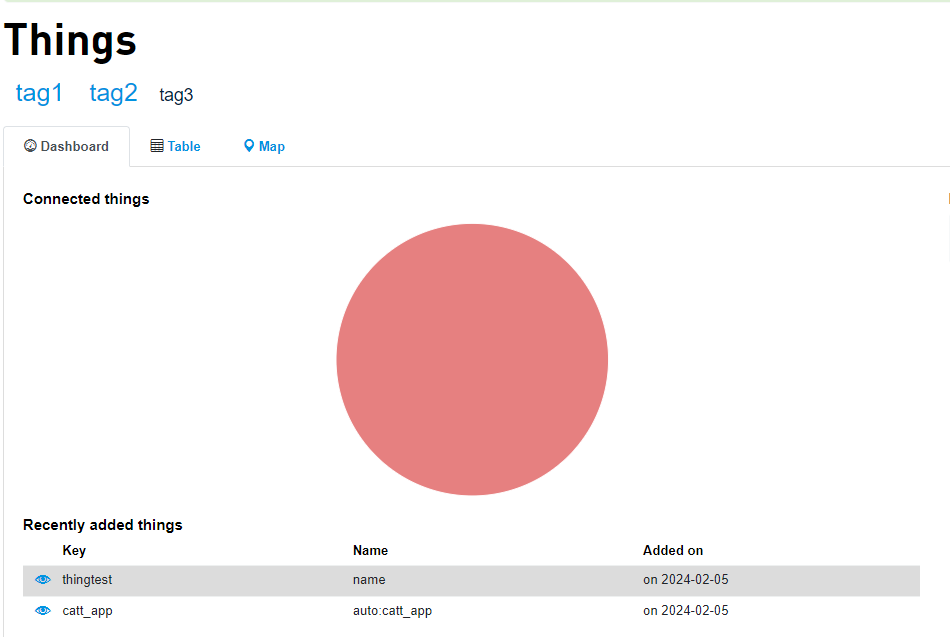This screenshot has width=950, height=637.
Task: Click the red Connected things pie chart
Action: (x=472, y=360)
